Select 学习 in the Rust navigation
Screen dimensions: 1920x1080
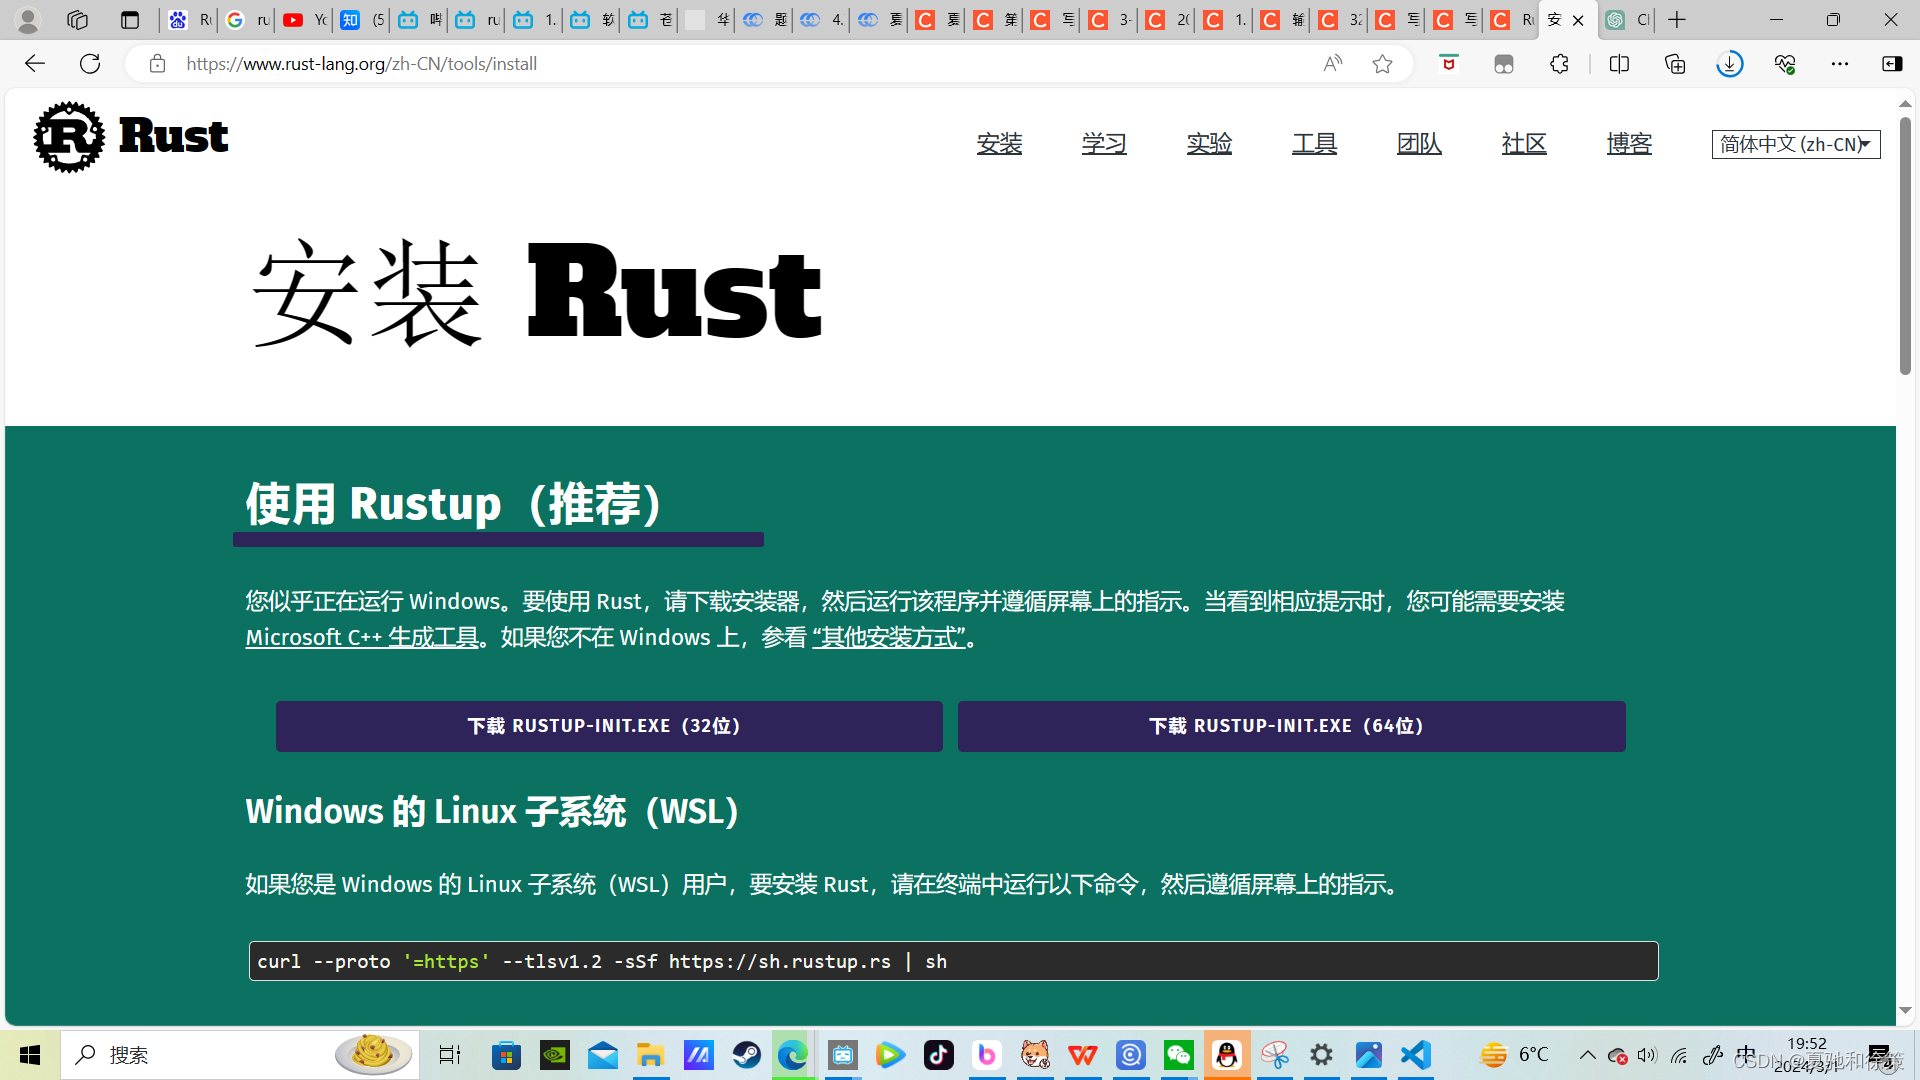coord(1104,143)
